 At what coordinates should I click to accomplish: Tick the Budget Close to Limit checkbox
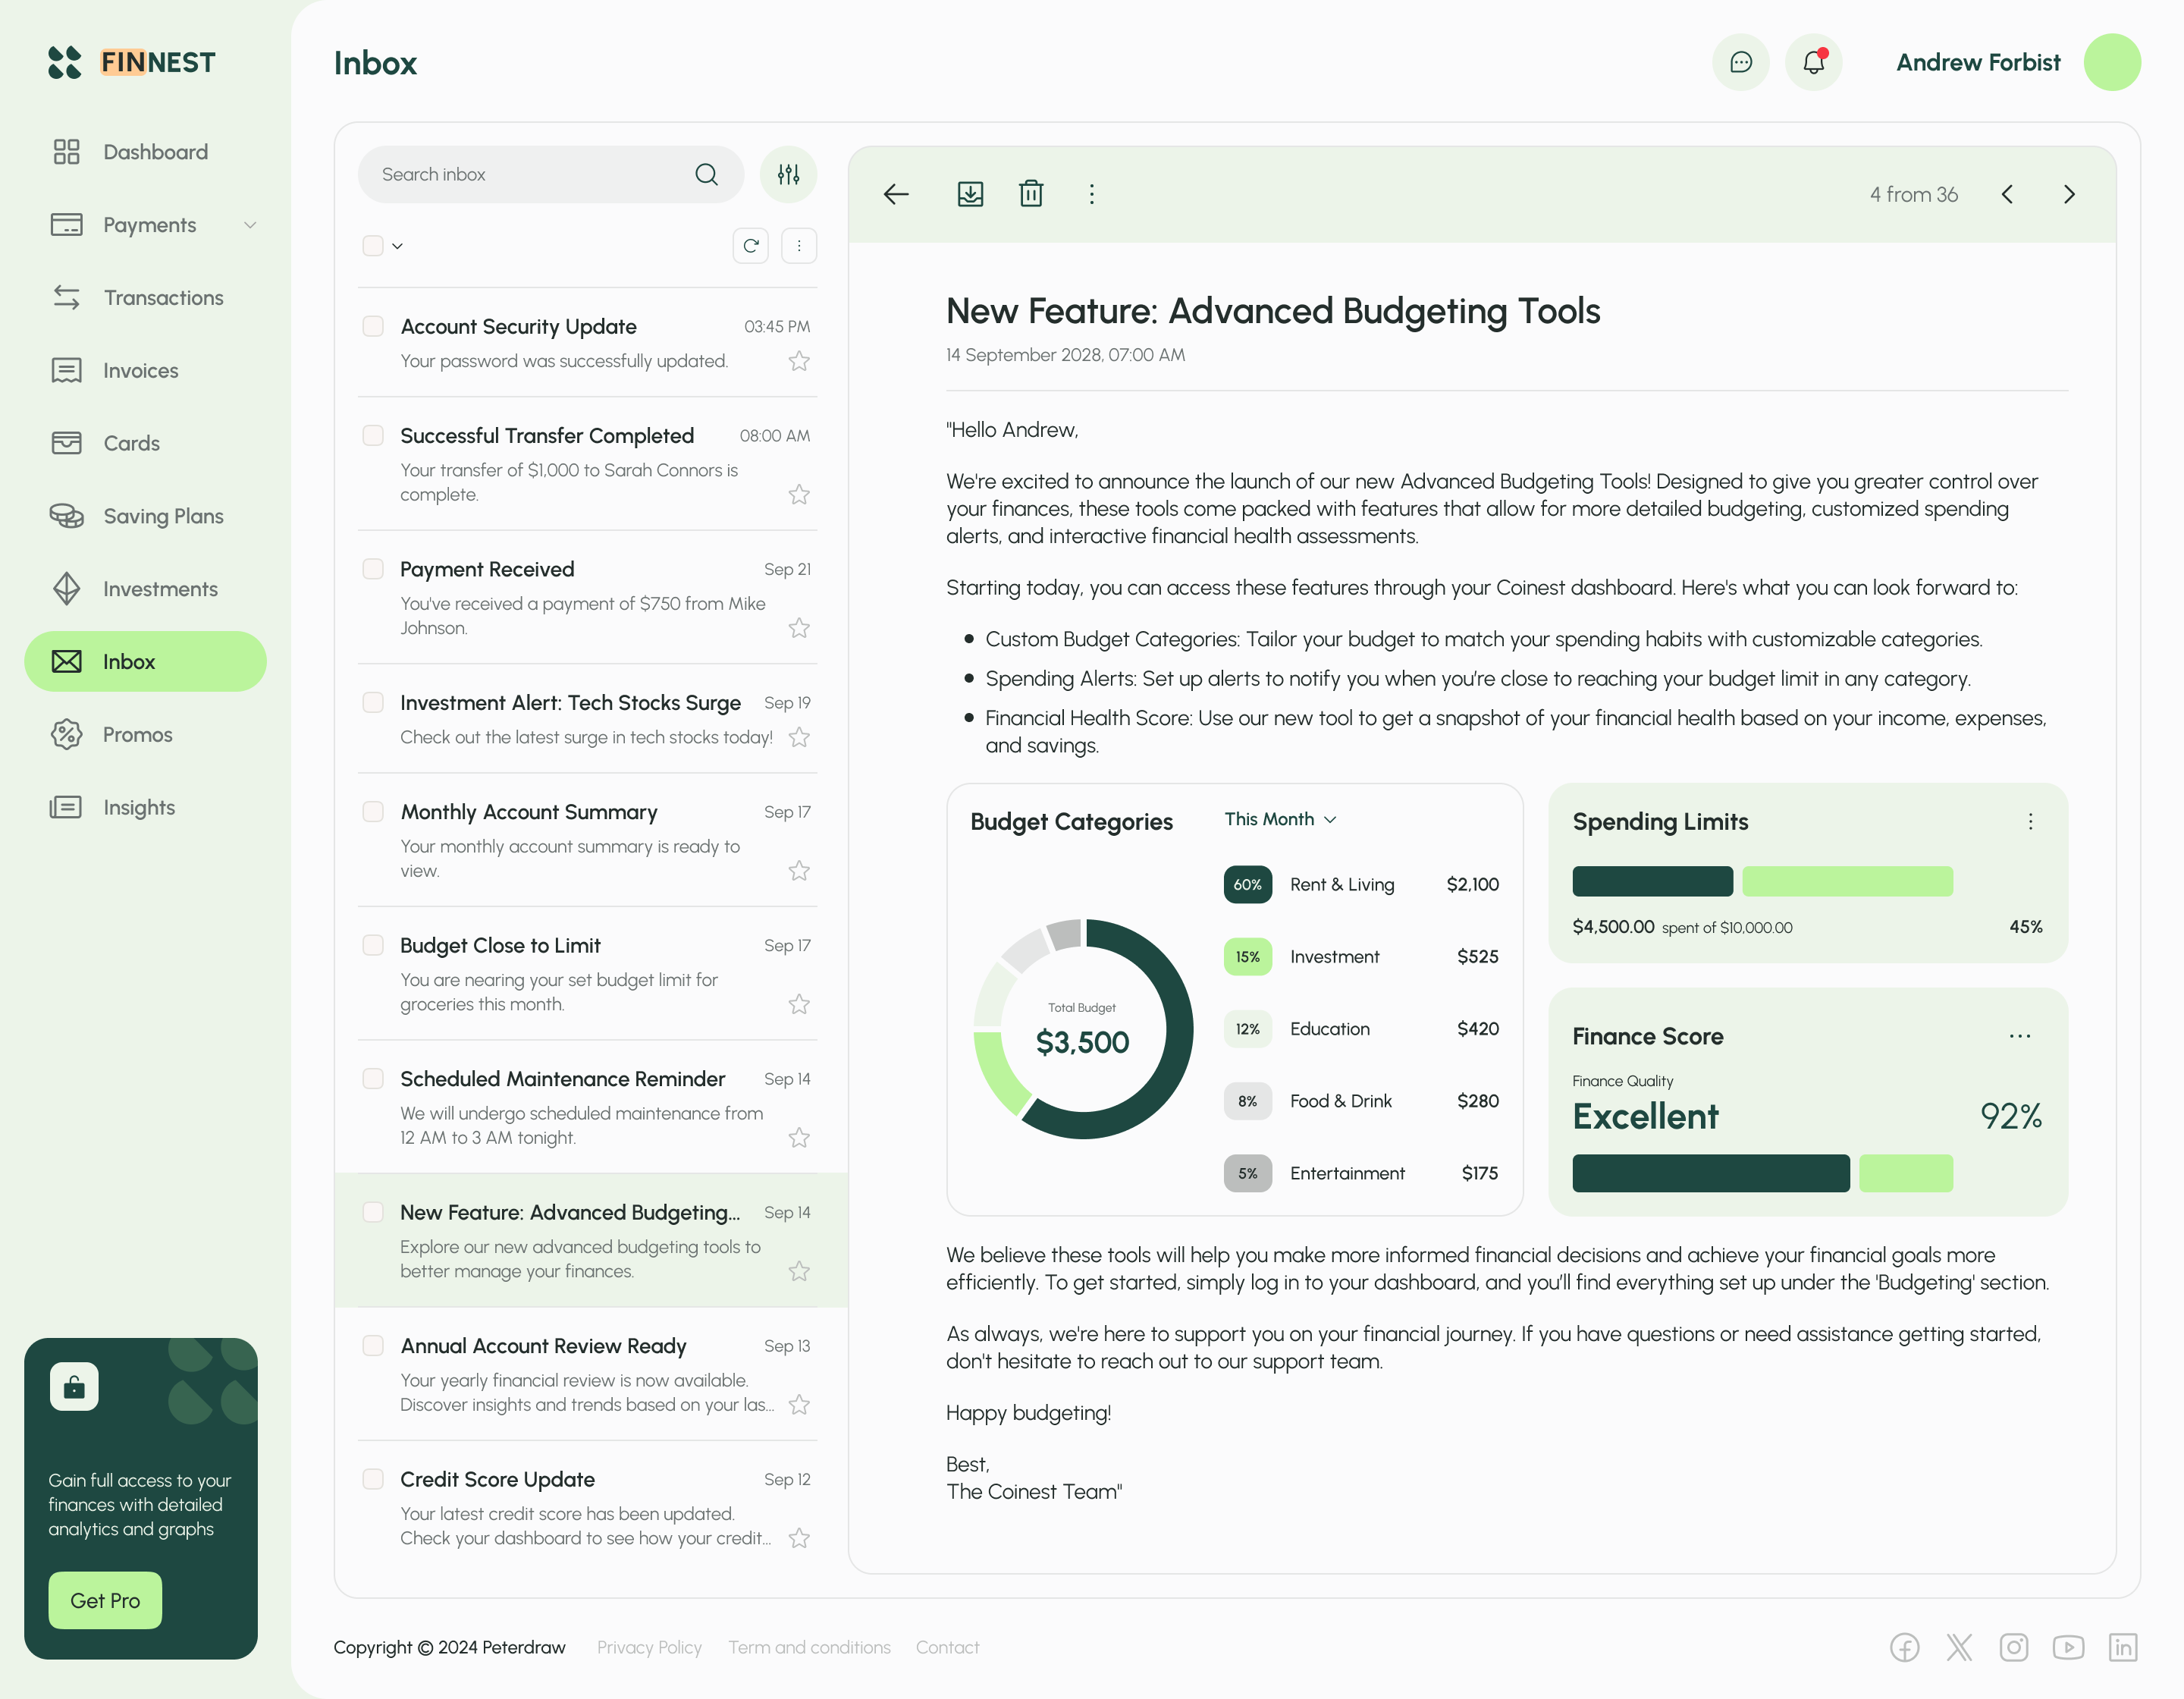tap(373, 945)
